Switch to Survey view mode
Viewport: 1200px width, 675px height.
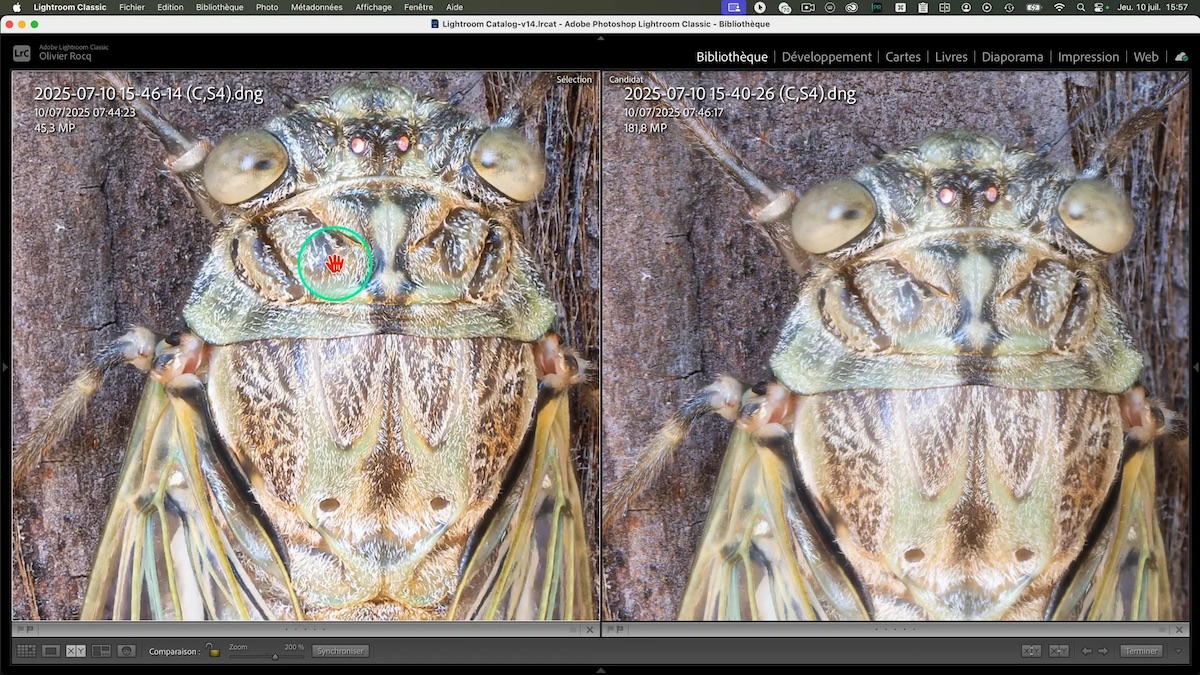click(x=101, y=651)
